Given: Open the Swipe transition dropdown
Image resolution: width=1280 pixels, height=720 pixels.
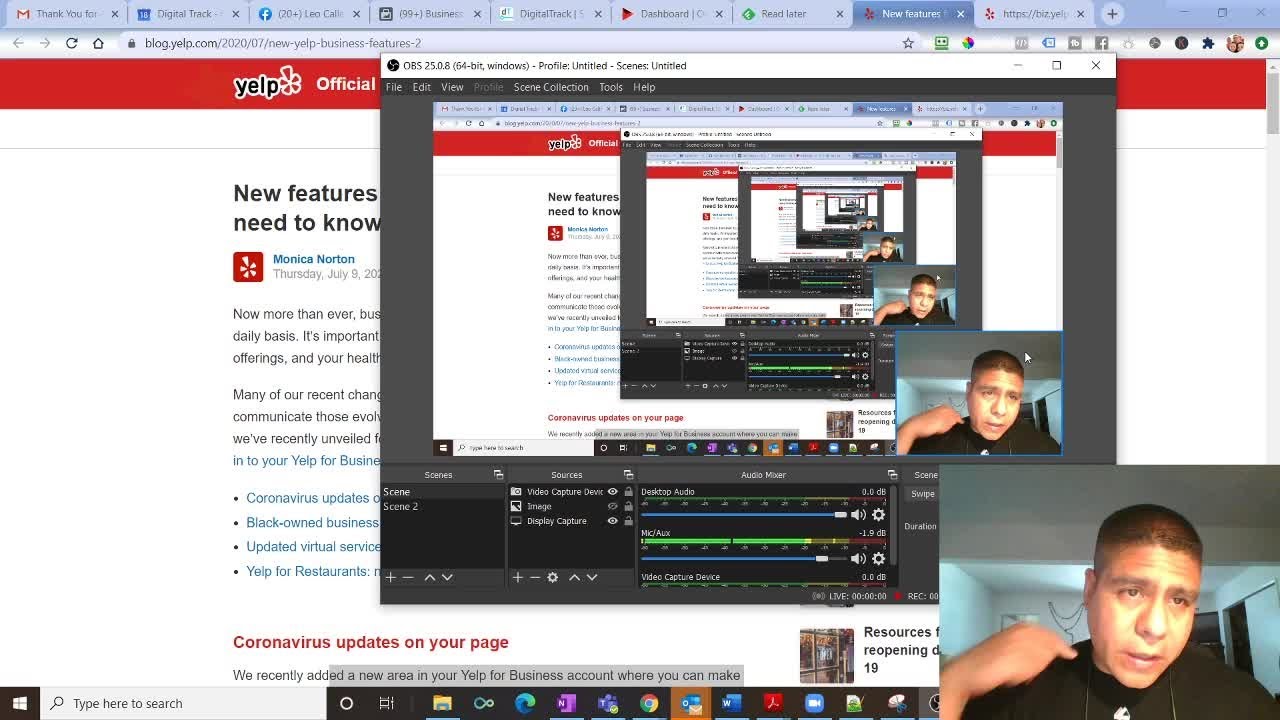Looking at the screenshot, I should 922,494.
